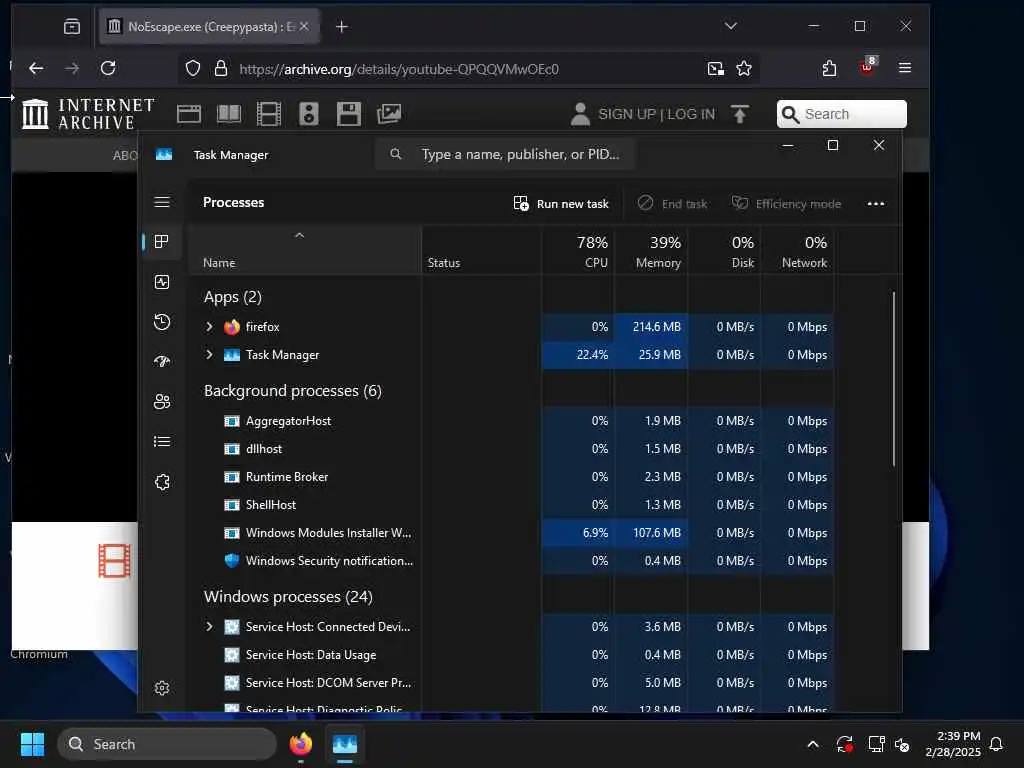Screen dimensions: 1024x768
Task: Open Task Manager settings gear
Action: click(162, 688)
